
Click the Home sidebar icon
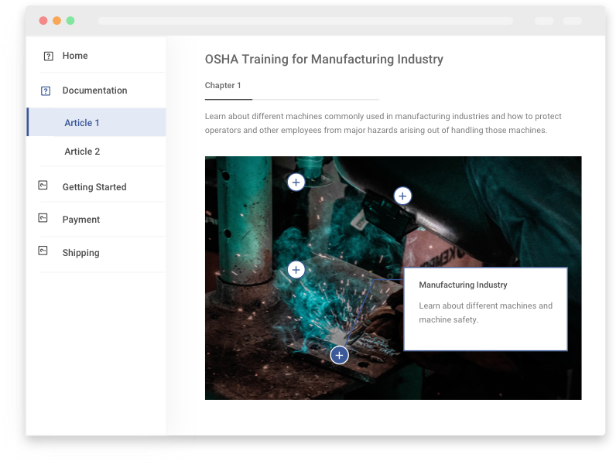[x=48, y=56]
